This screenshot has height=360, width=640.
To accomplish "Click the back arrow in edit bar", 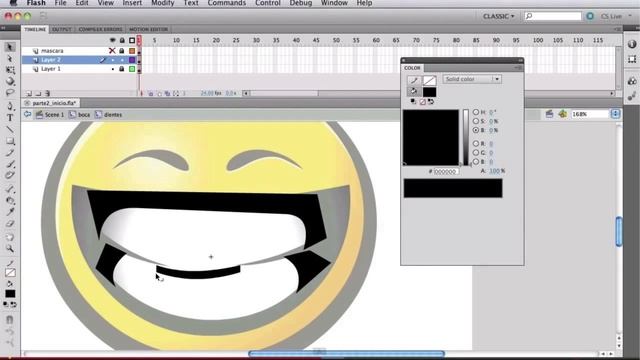I will pyautogui.click(x=27, y=115).
